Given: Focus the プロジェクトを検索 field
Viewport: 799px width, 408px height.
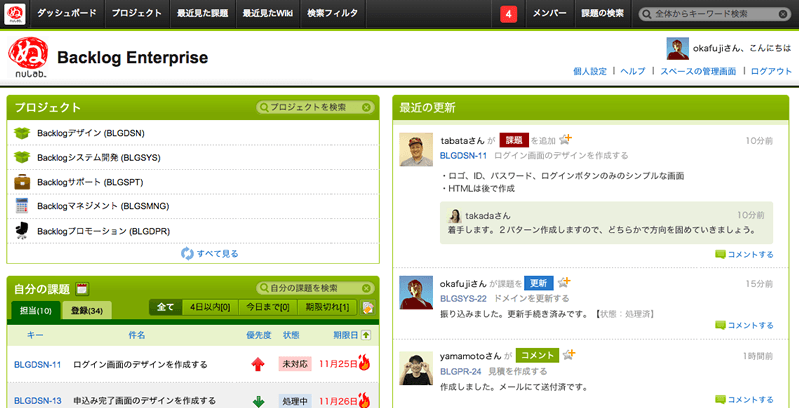Looking at the screenshot, I should [x=315, y=107].
